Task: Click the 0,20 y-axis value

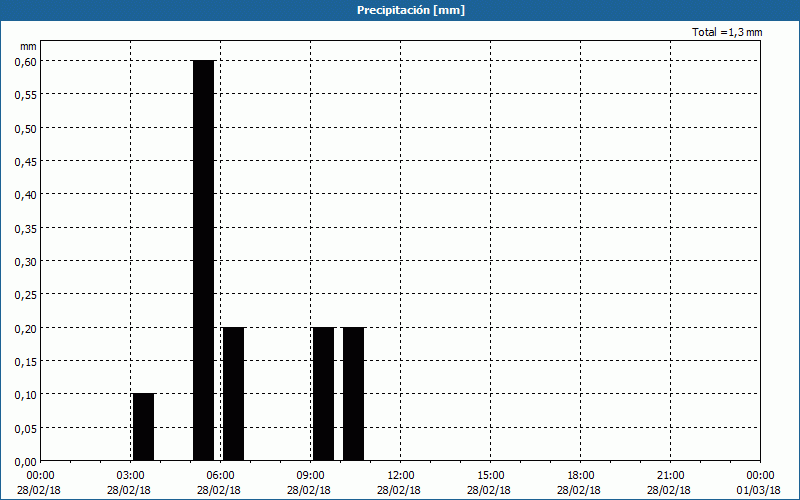Action: [x=26, y=329]
